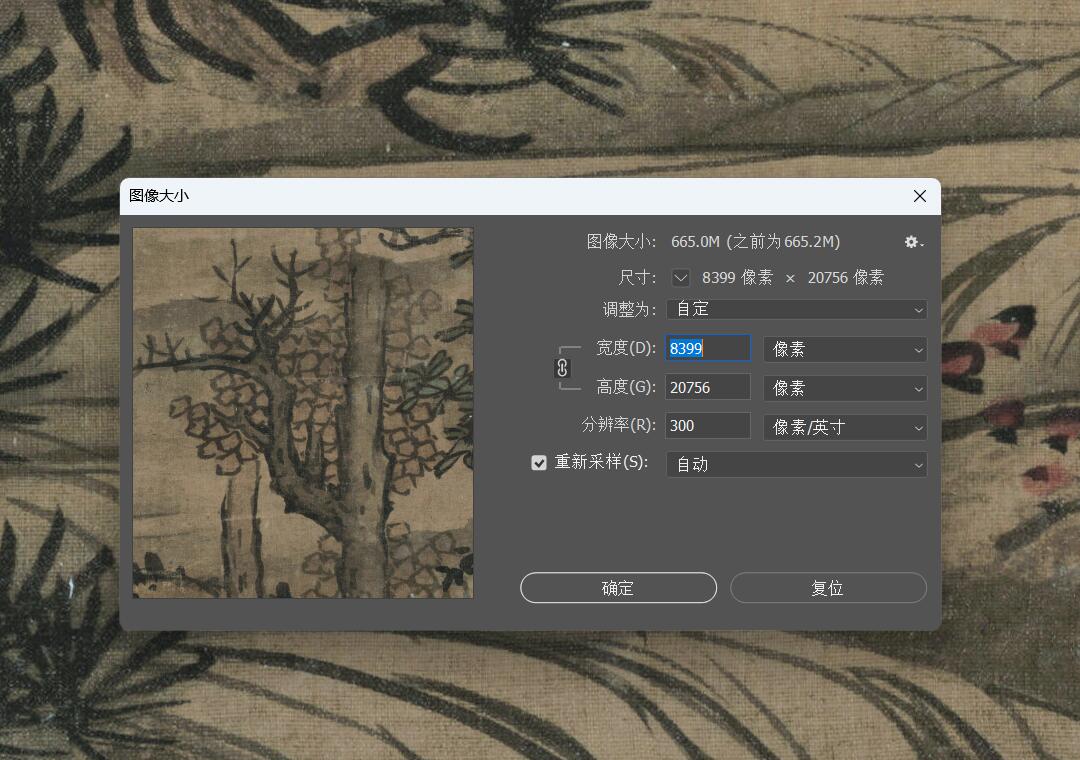Click the 调整为 label
1080x760 pixels.
point(630,309)
